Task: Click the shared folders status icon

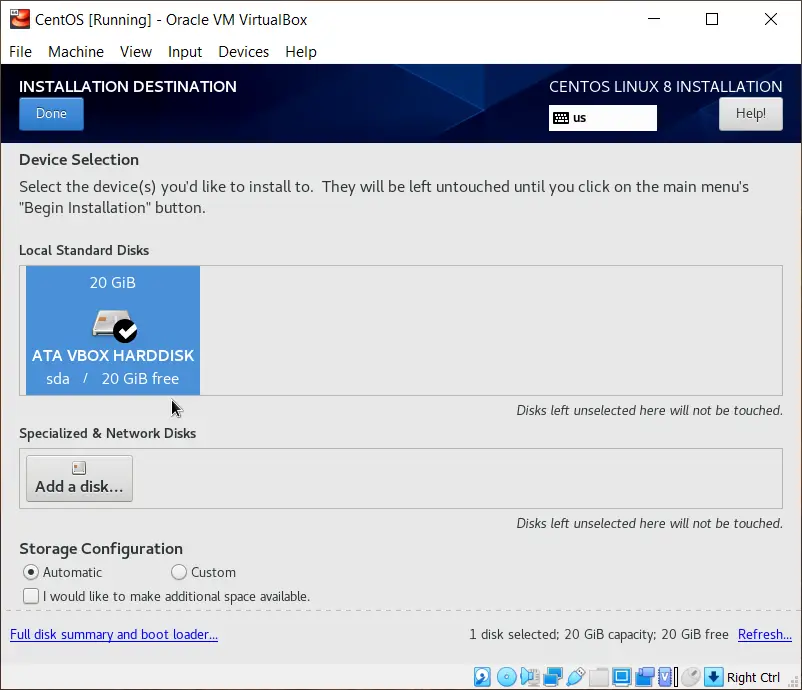Action: coord(598,677)
